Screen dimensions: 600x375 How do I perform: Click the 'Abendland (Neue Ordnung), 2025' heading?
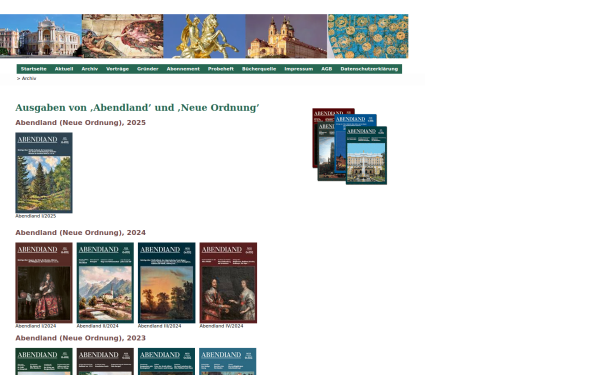click(80, 122)
